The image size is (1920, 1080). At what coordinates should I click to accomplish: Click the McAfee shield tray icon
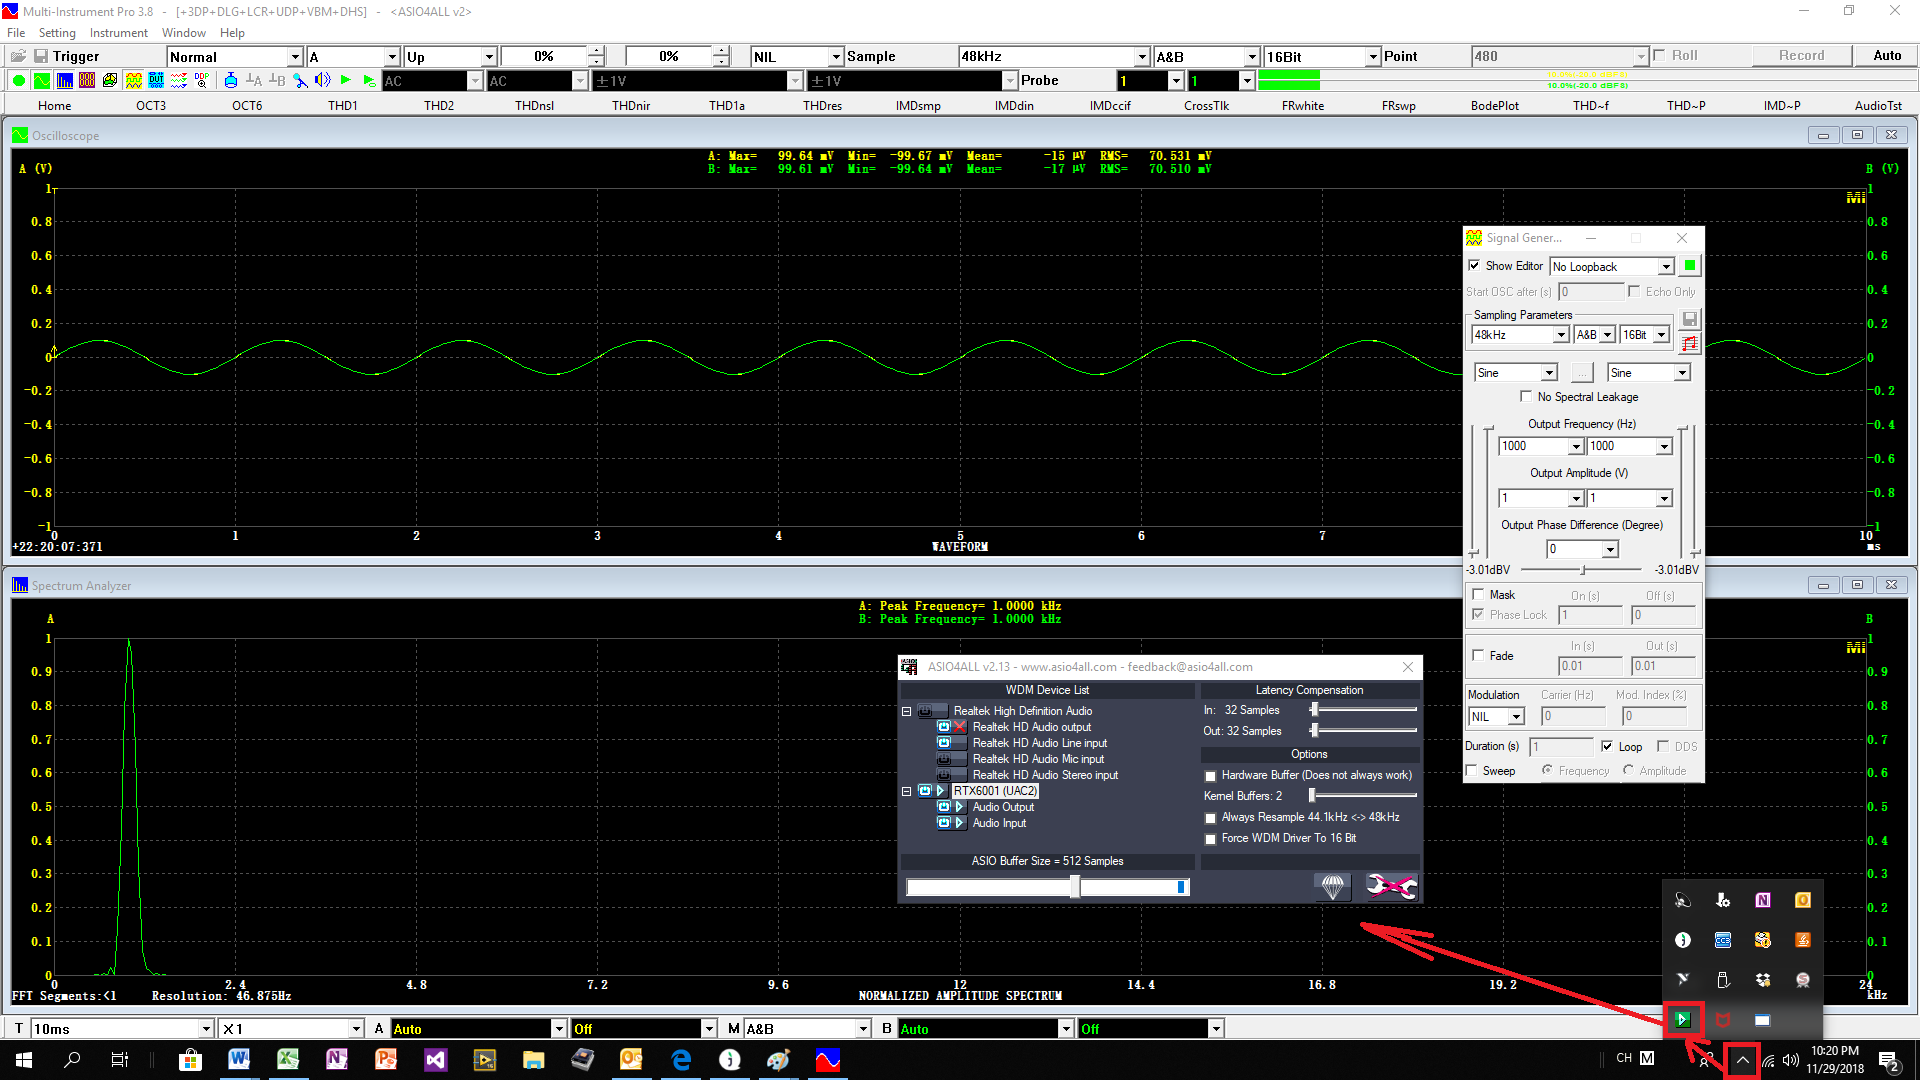[x=1723, y=1020]
